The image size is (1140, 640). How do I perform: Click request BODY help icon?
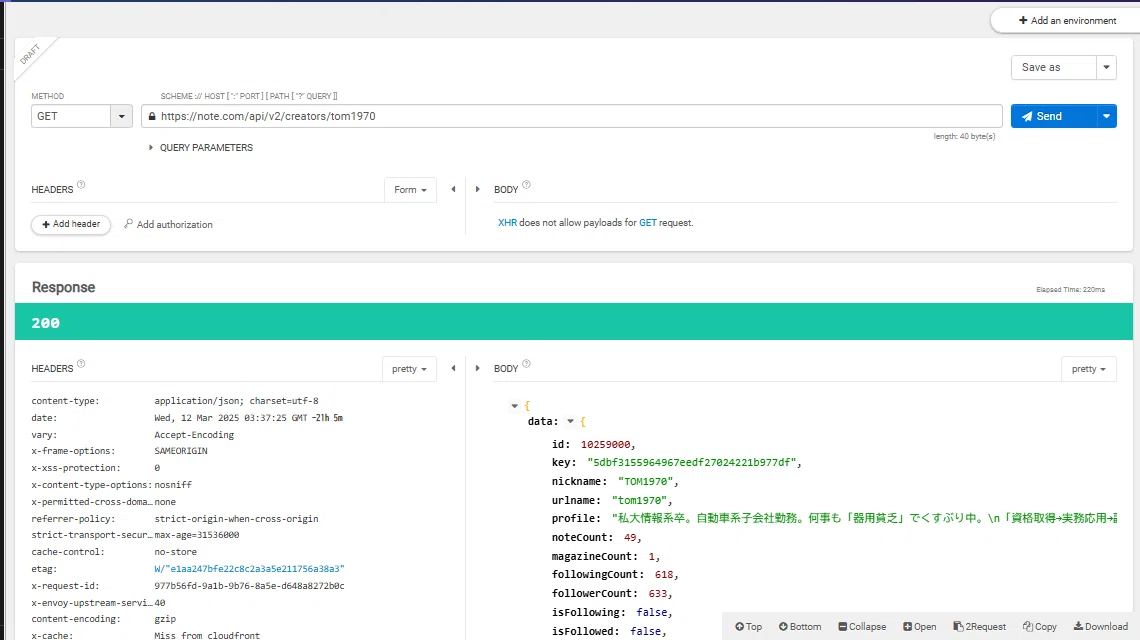click(526, 185)
